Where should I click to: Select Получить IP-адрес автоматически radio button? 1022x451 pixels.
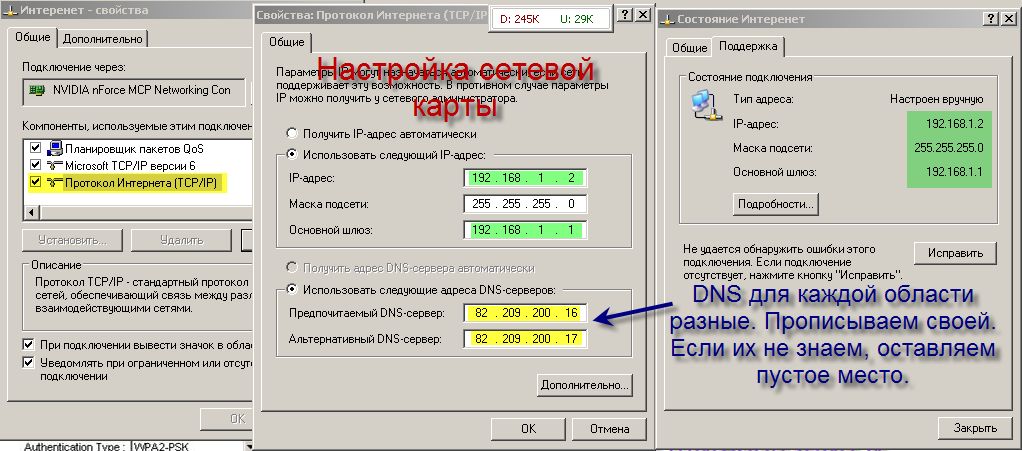click(x=292, y=133)
